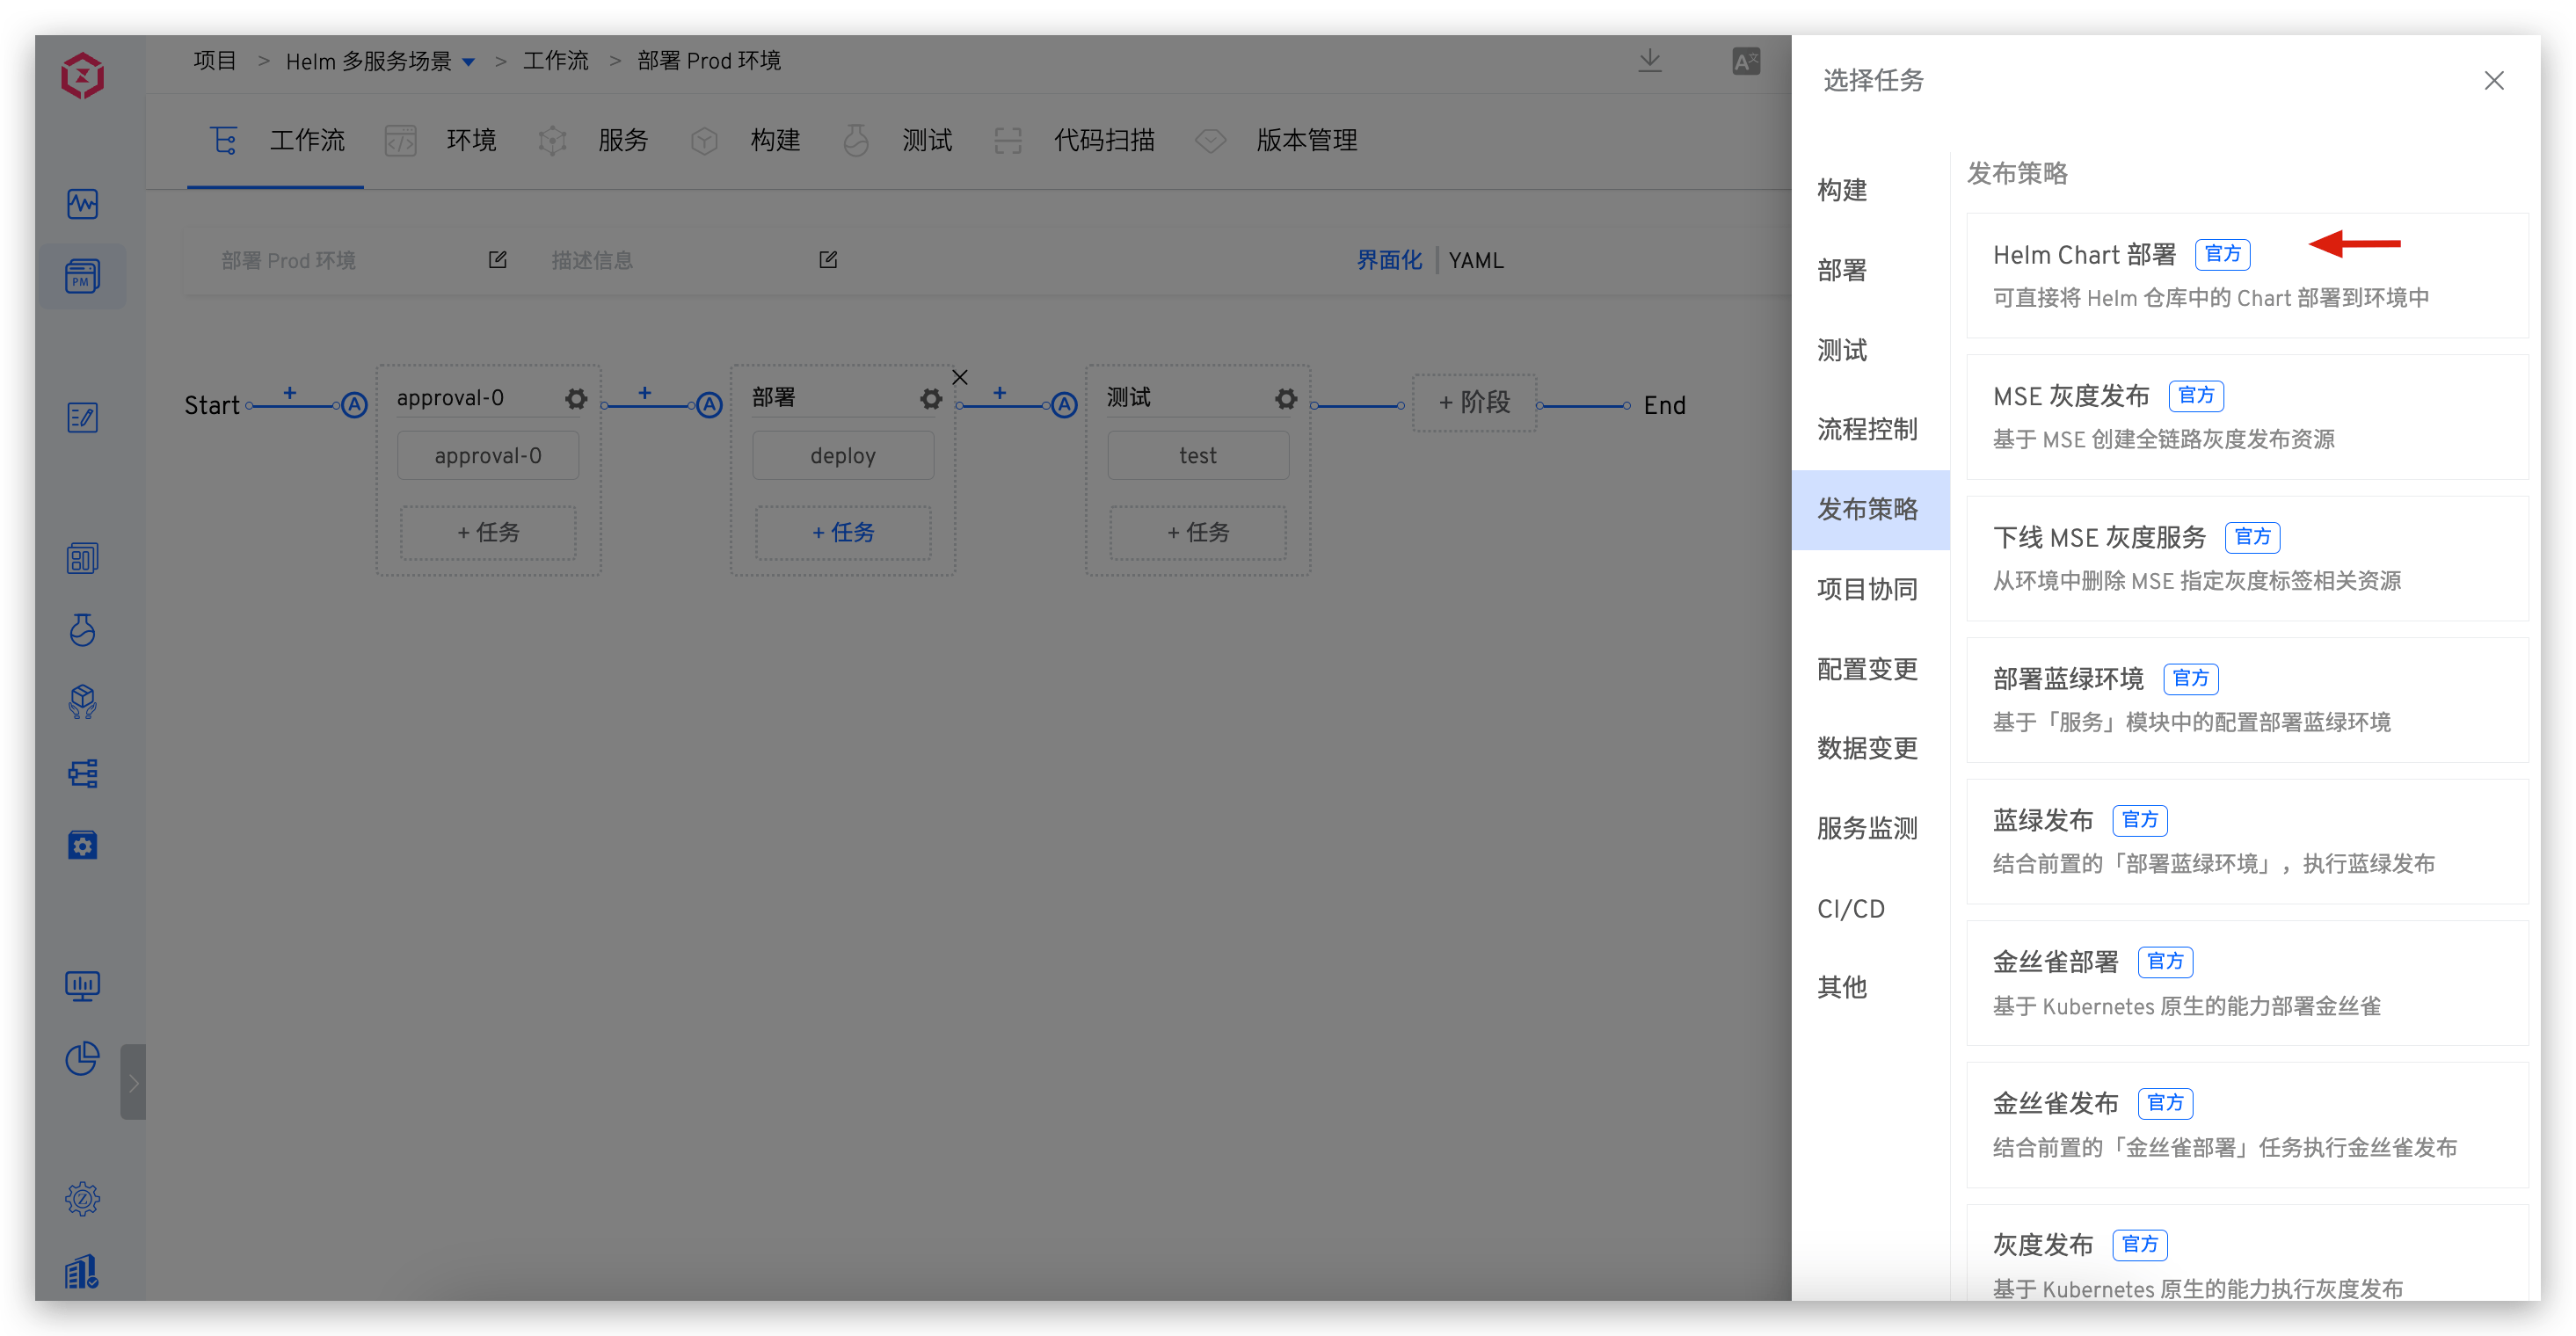Image resolution: width=2576 pixels, height=1336 pixels.
Task: Add task to 测试 stage
Action: pyautogui.click(x=1198, y=532)
